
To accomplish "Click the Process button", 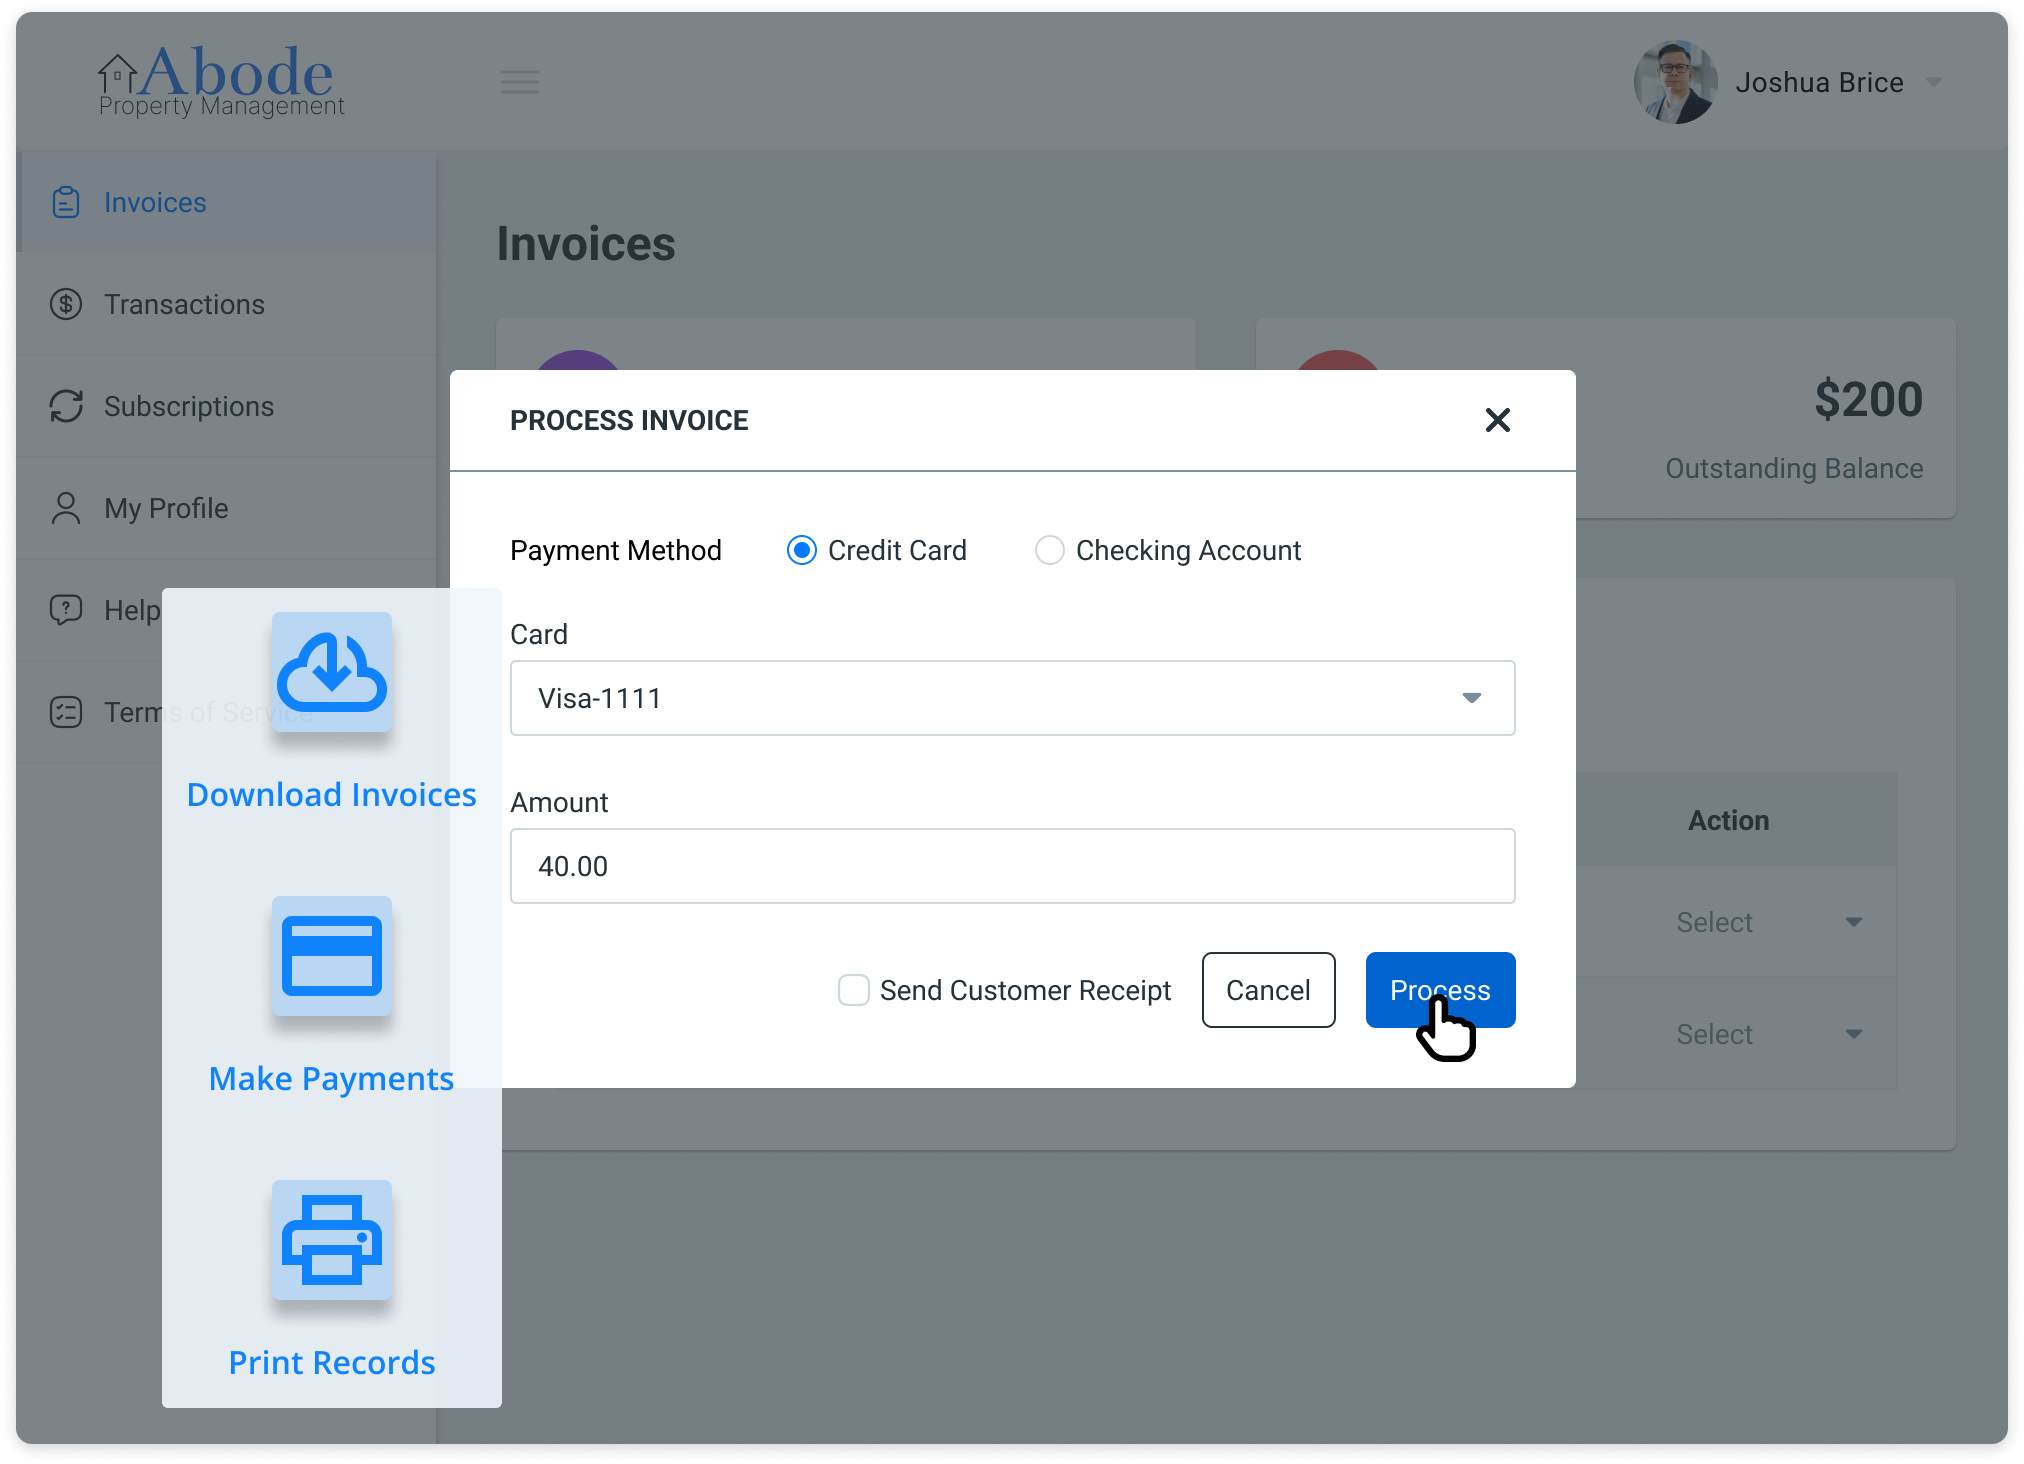I will [x=1441, y=990].
